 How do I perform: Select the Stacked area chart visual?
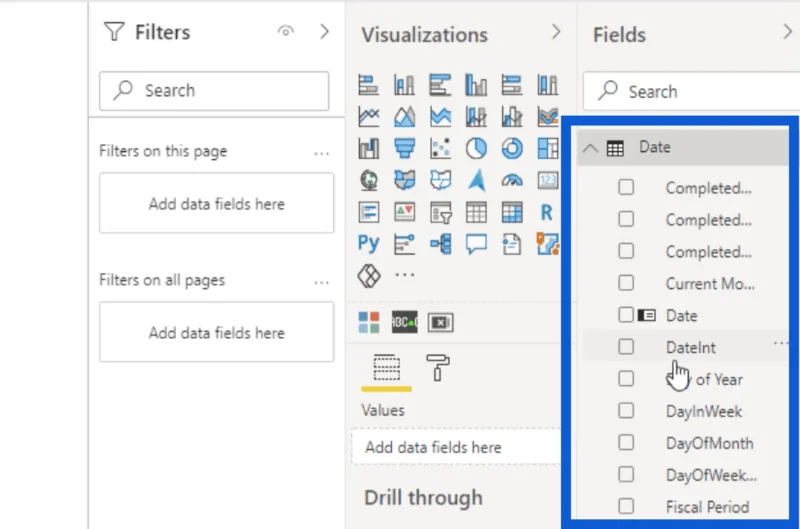point(440,117)
